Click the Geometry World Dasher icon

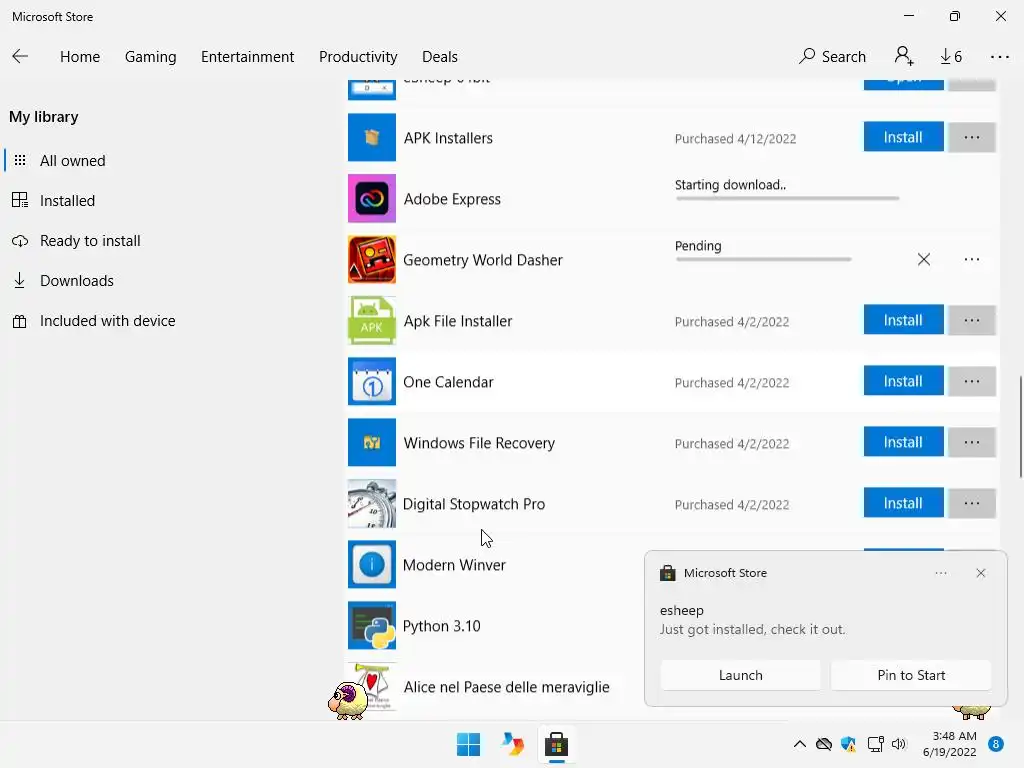tap(372, 259)
